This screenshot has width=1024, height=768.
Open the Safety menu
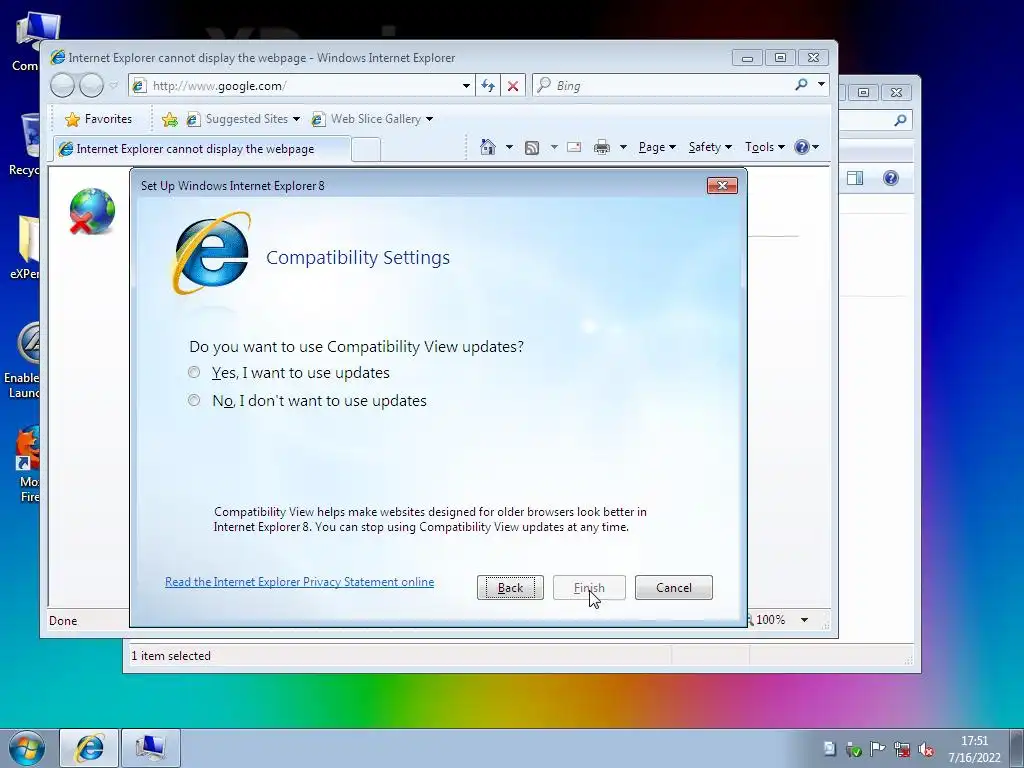(710, 147)
